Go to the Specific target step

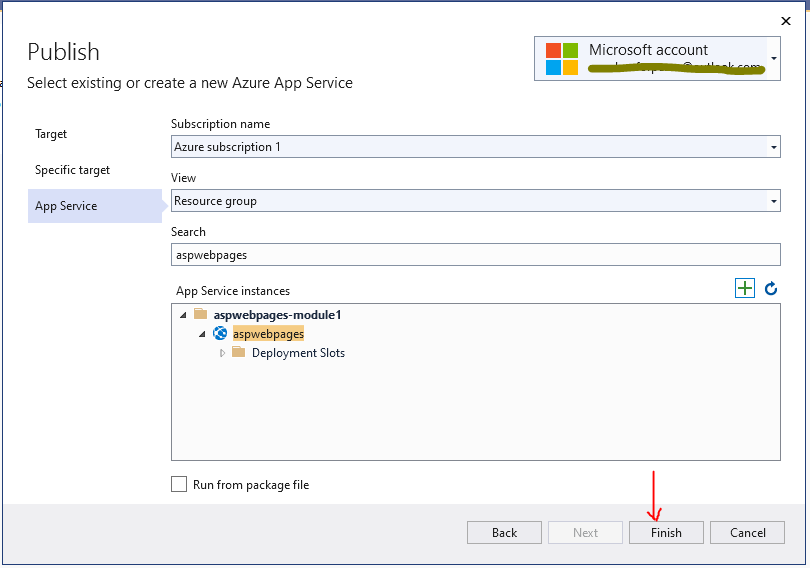pos(72,170)
